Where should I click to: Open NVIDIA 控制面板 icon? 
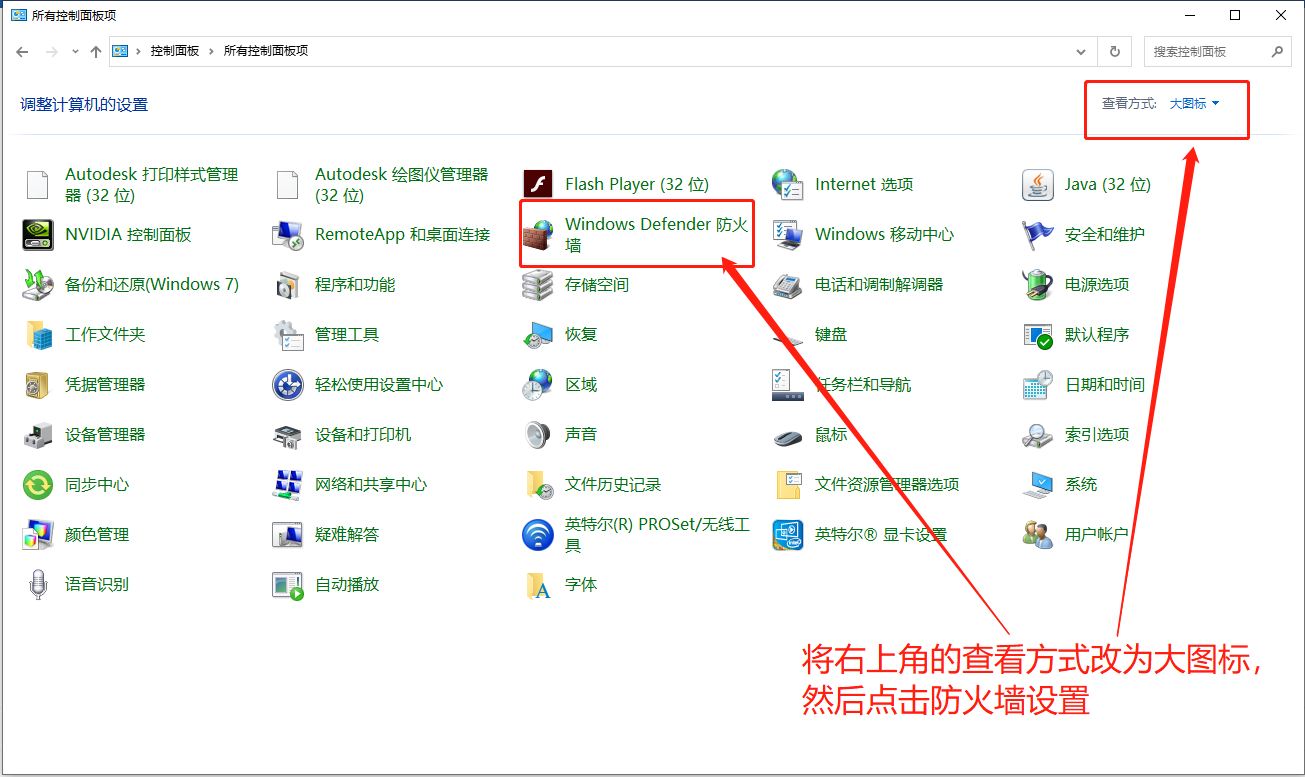point(37,235)
